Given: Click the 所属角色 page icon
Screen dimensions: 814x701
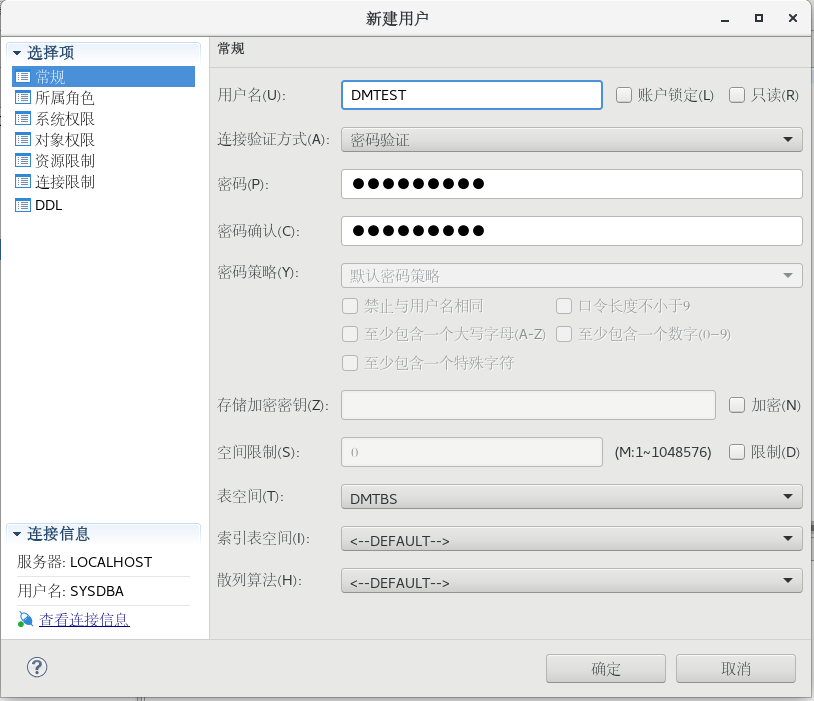Looking at the screenshot, I should point(23,98).
